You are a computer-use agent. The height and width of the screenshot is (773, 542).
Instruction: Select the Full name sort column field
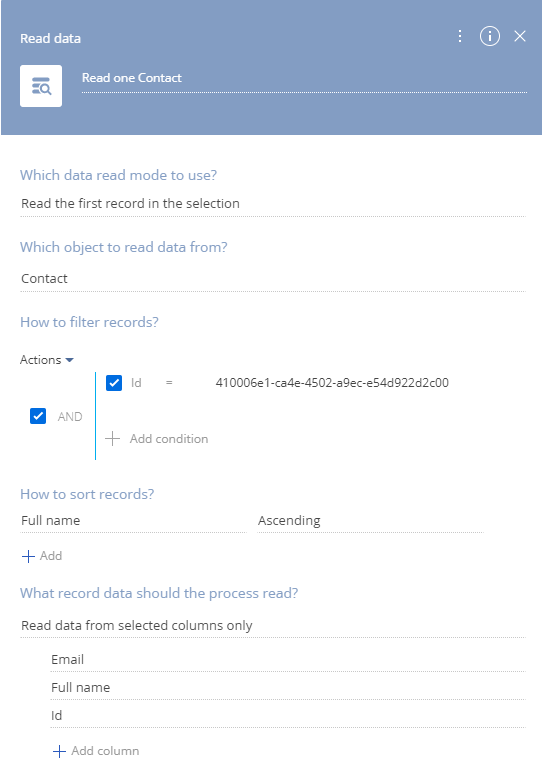coord(133,521)
